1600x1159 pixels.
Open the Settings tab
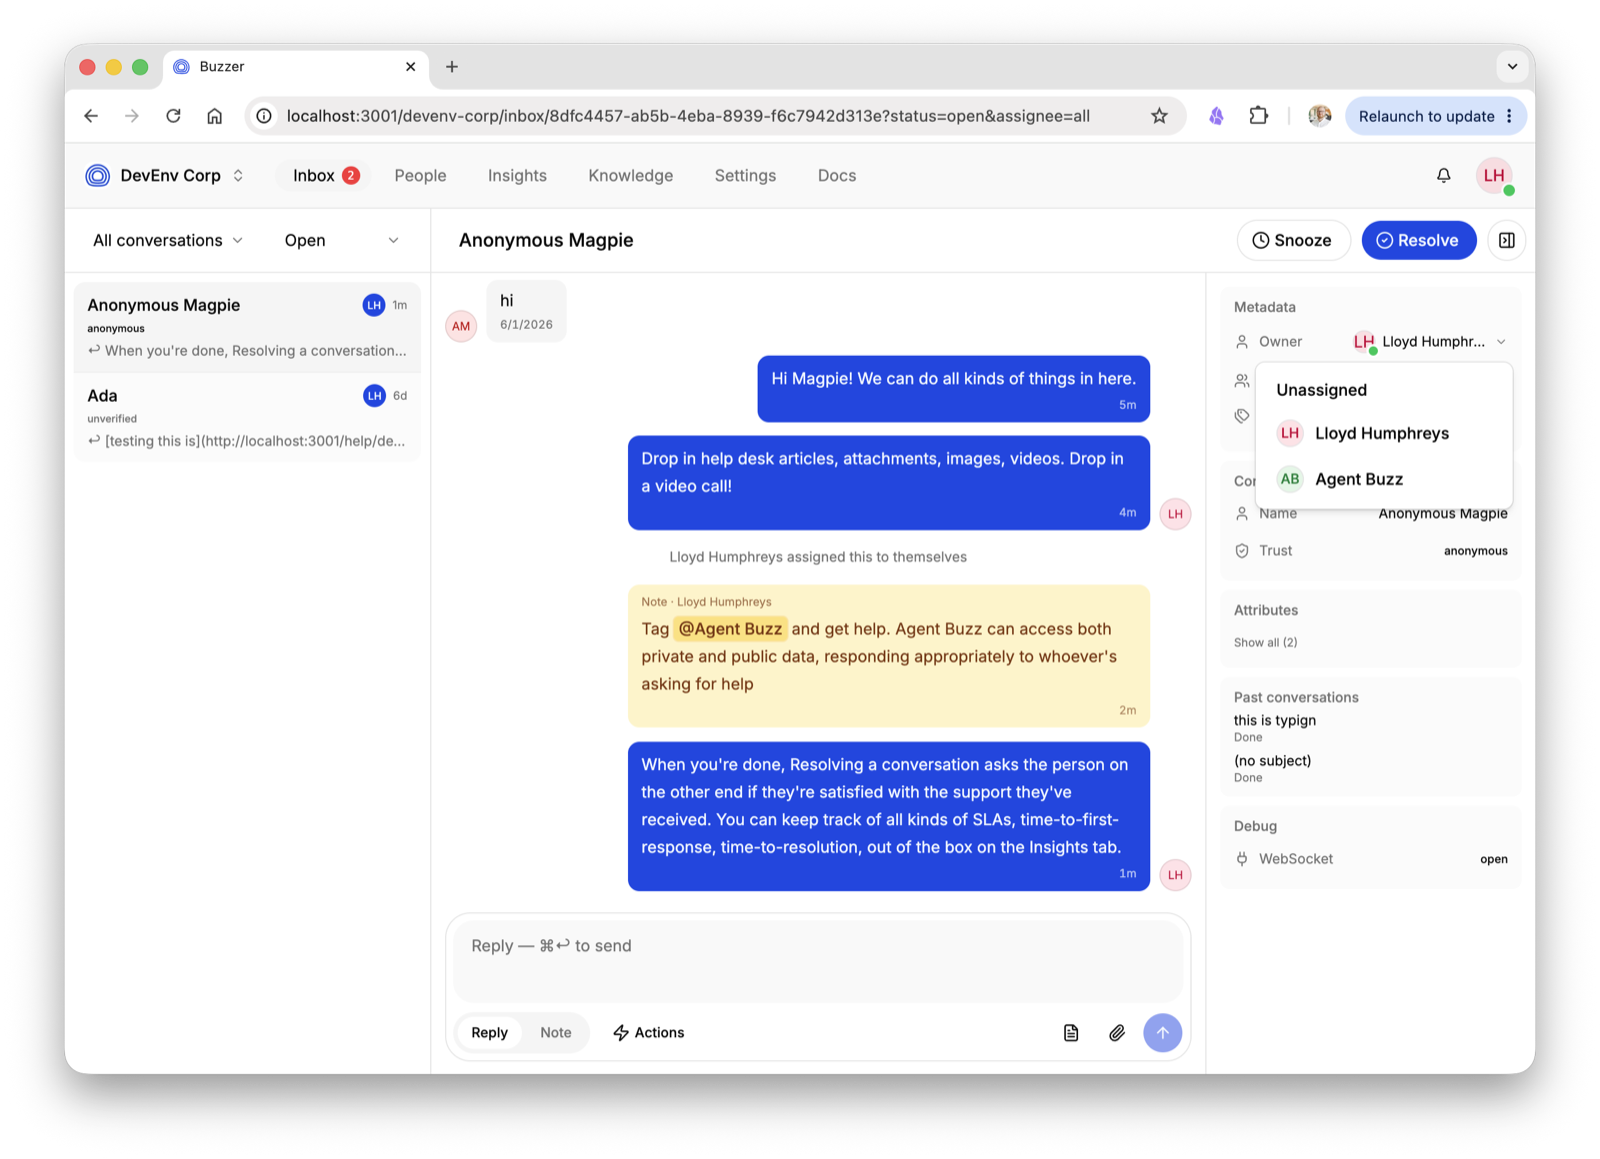(745, 176)
